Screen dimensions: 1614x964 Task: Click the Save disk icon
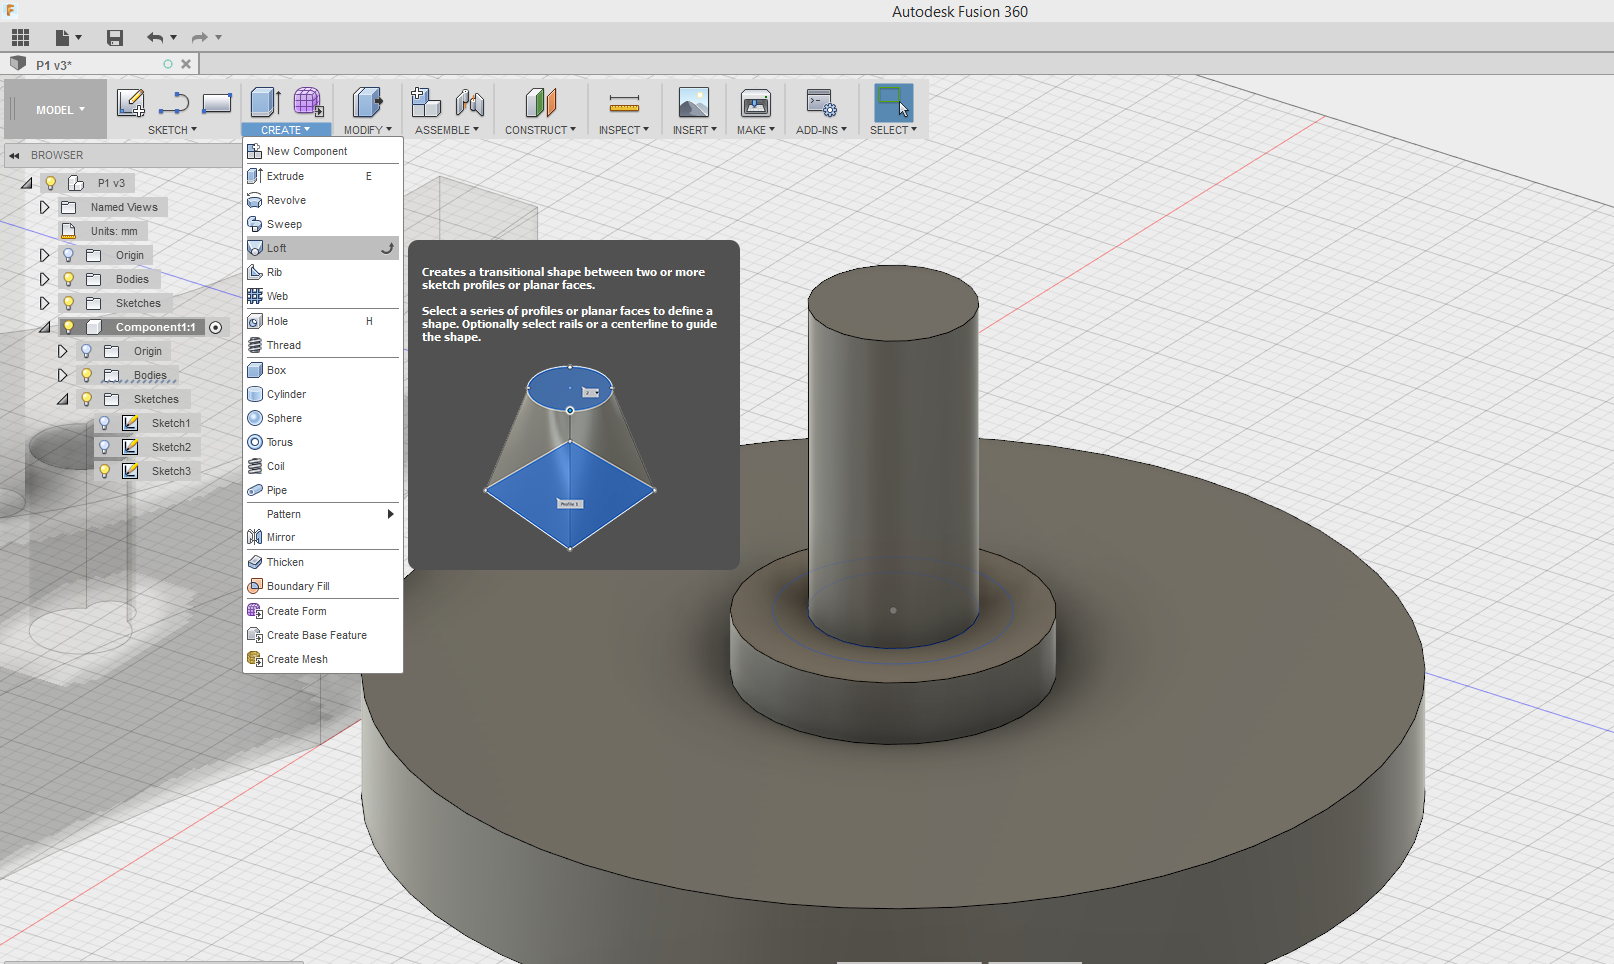[115, 38]
